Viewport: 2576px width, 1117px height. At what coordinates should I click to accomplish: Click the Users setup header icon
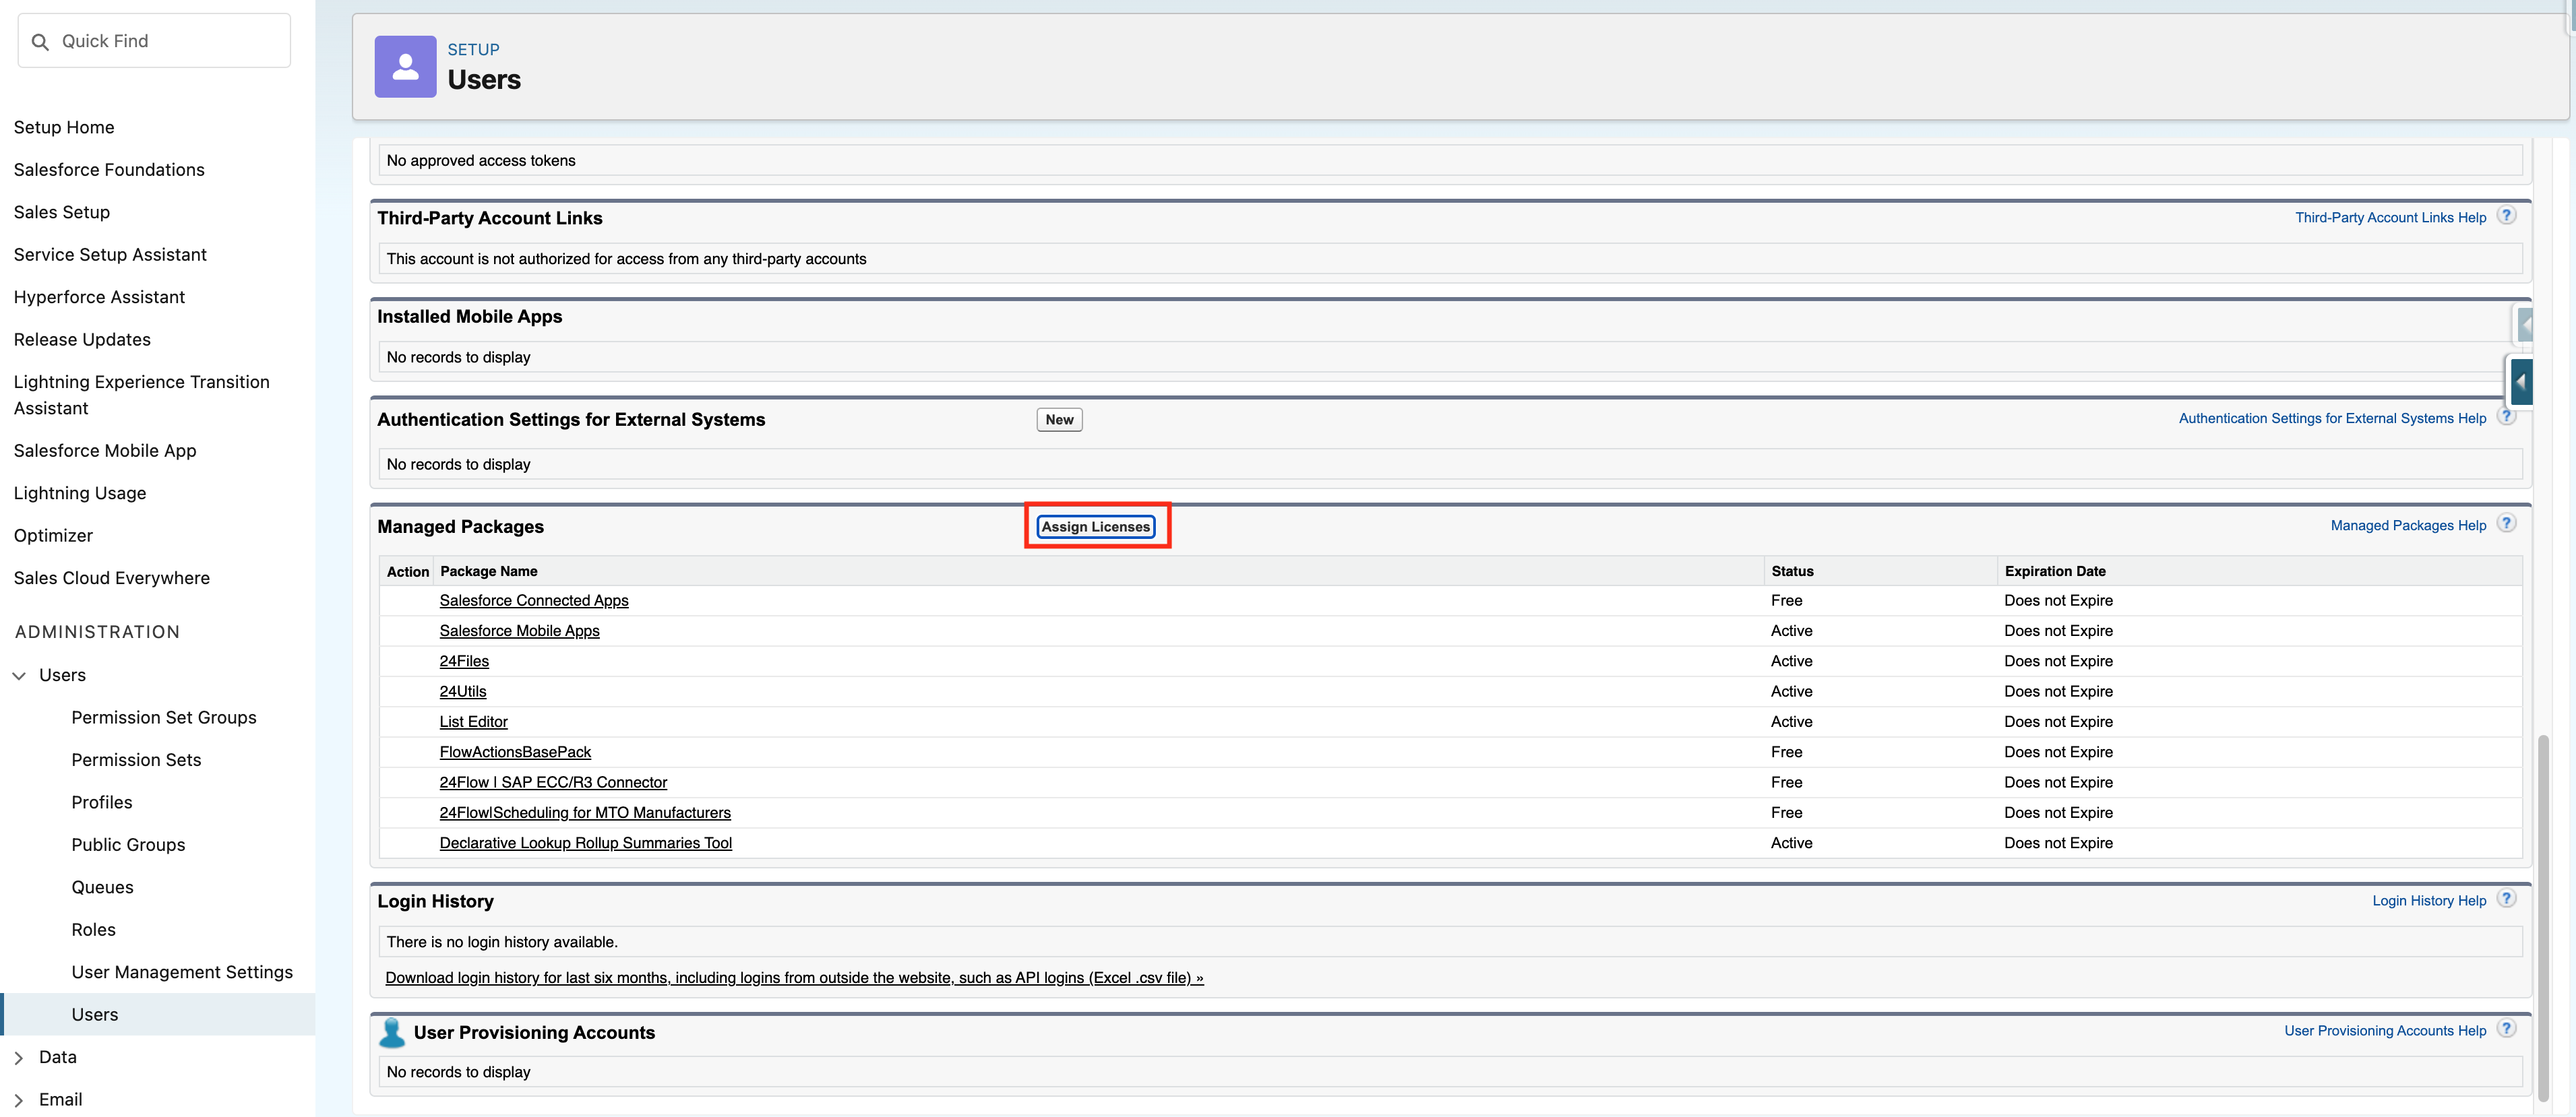[405, 67]
